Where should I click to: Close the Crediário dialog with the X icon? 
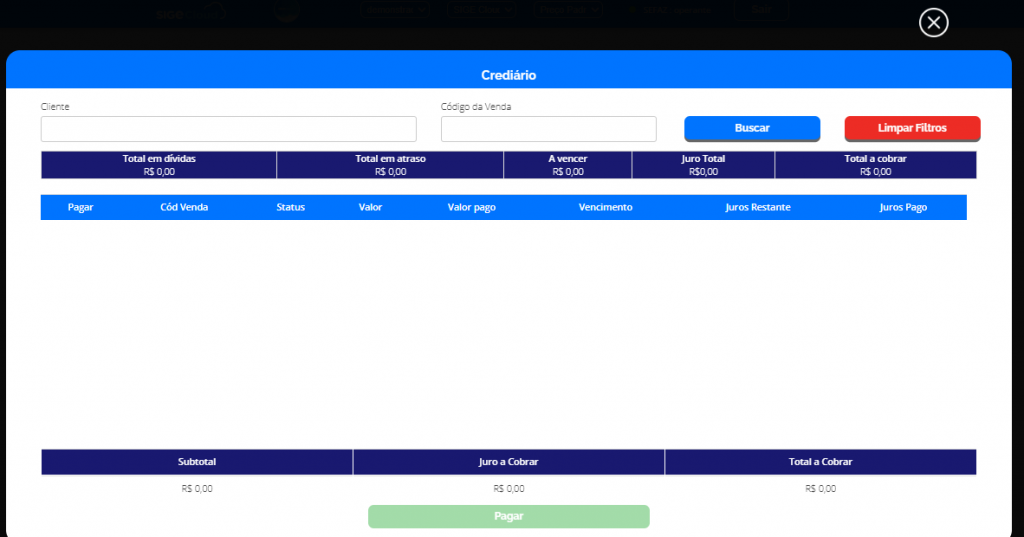[x=933, y=23]
